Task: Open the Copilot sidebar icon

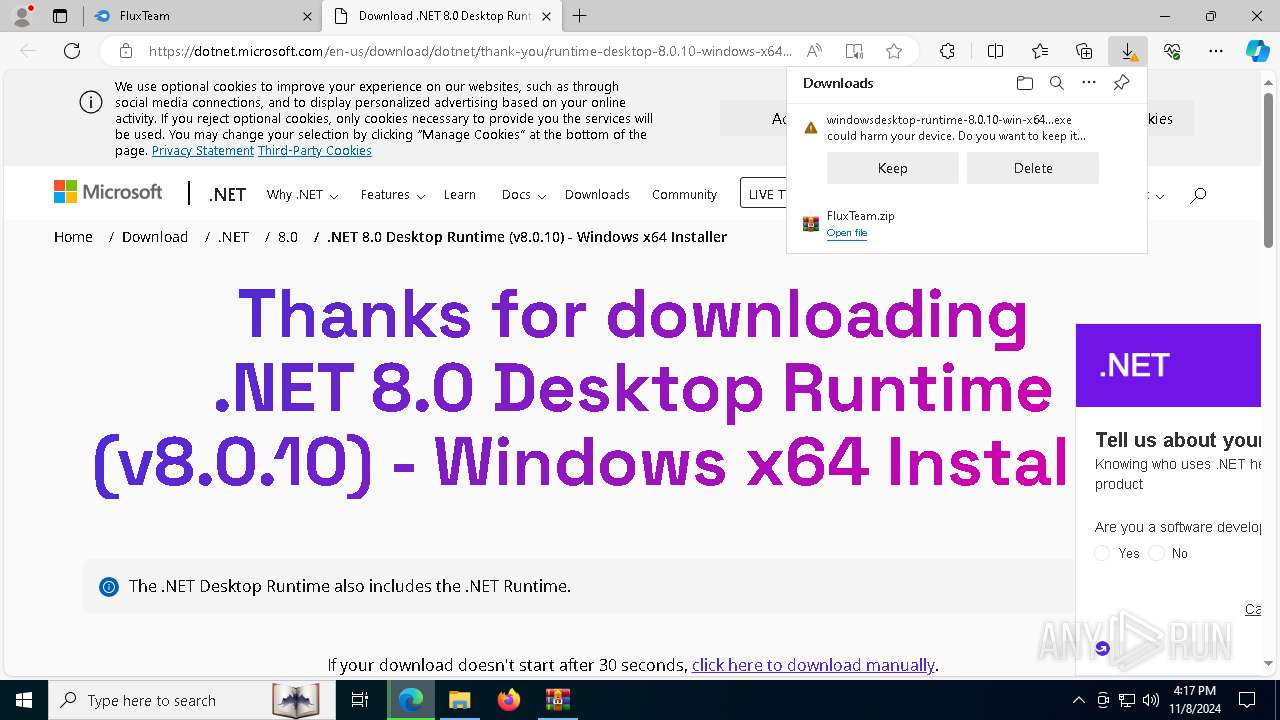Action: 1257,51
